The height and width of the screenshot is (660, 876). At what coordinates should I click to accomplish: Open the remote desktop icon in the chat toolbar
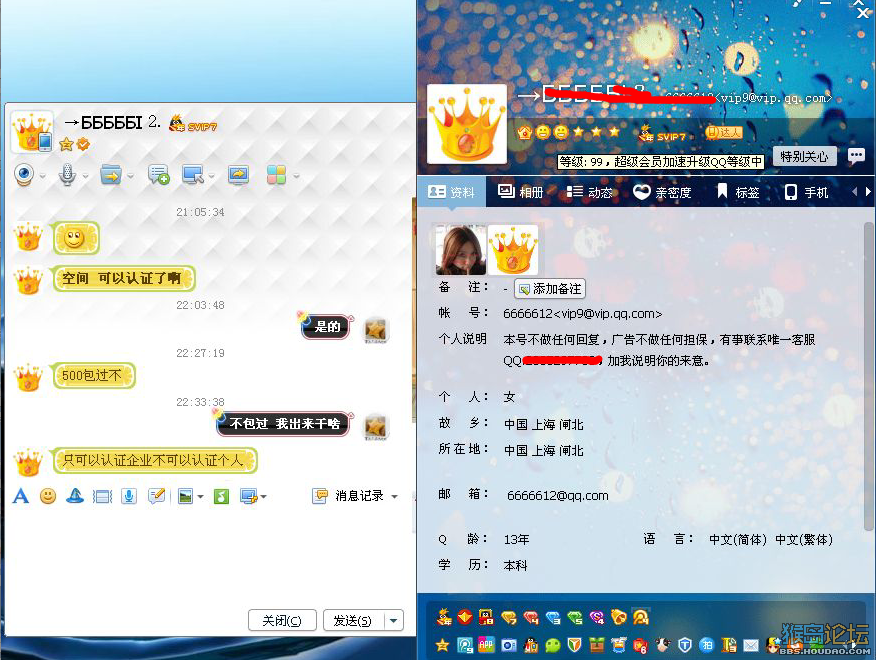coord(193,175)
